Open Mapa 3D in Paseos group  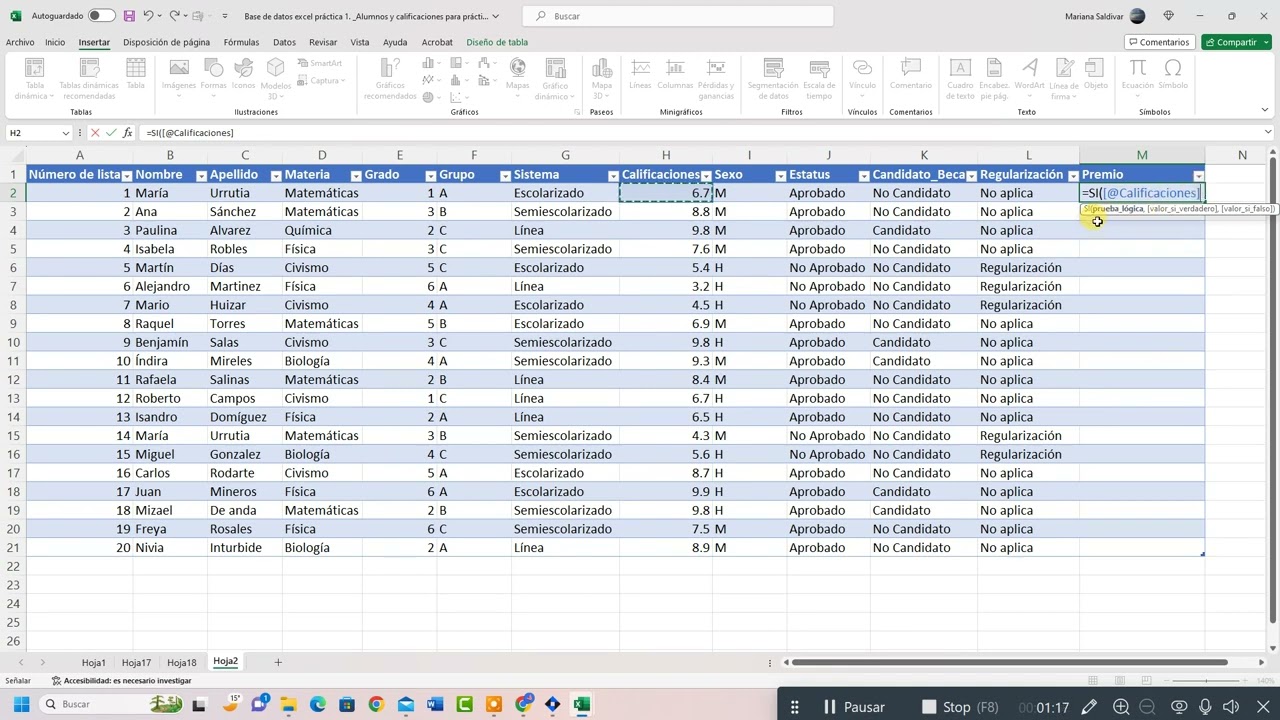[x=601, y=78]
